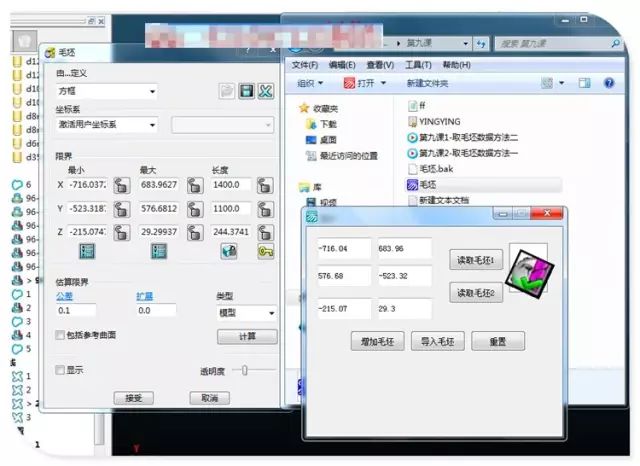Open the 编辑(E) menu
640x466 pixels.
pos(342,65)
